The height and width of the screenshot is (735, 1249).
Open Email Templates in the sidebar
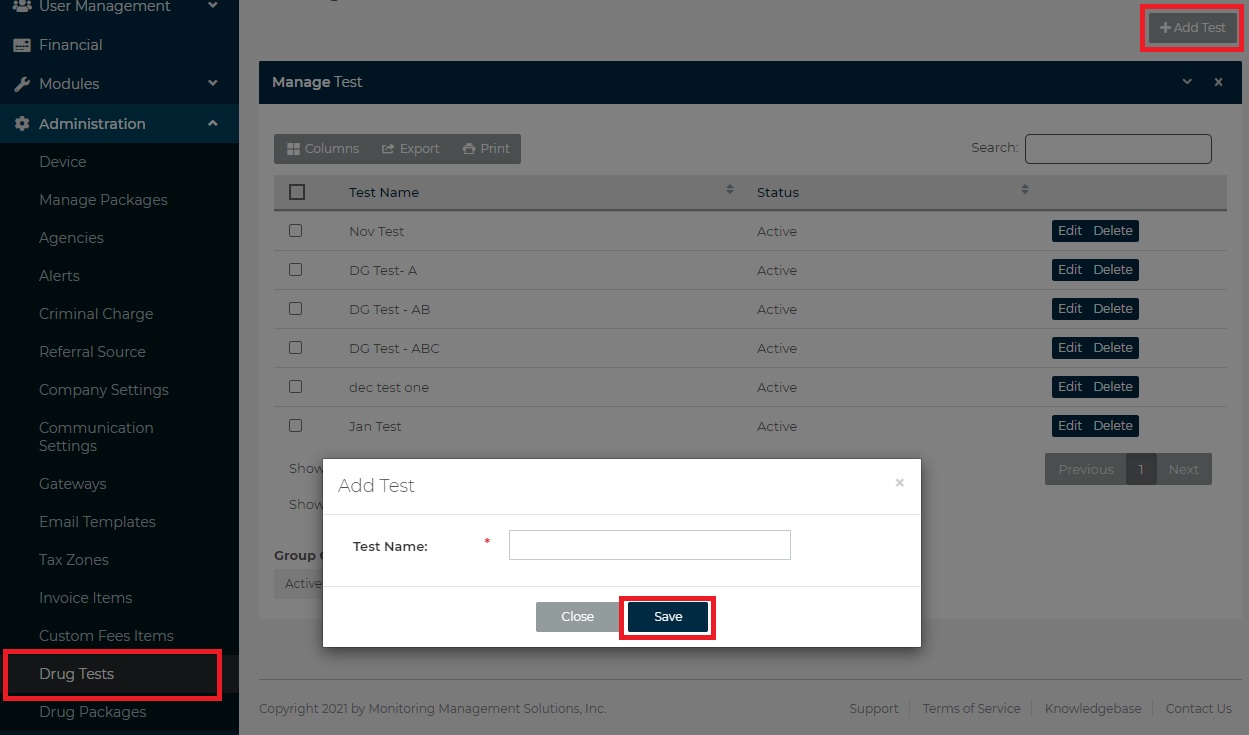[x=97, y=522]
